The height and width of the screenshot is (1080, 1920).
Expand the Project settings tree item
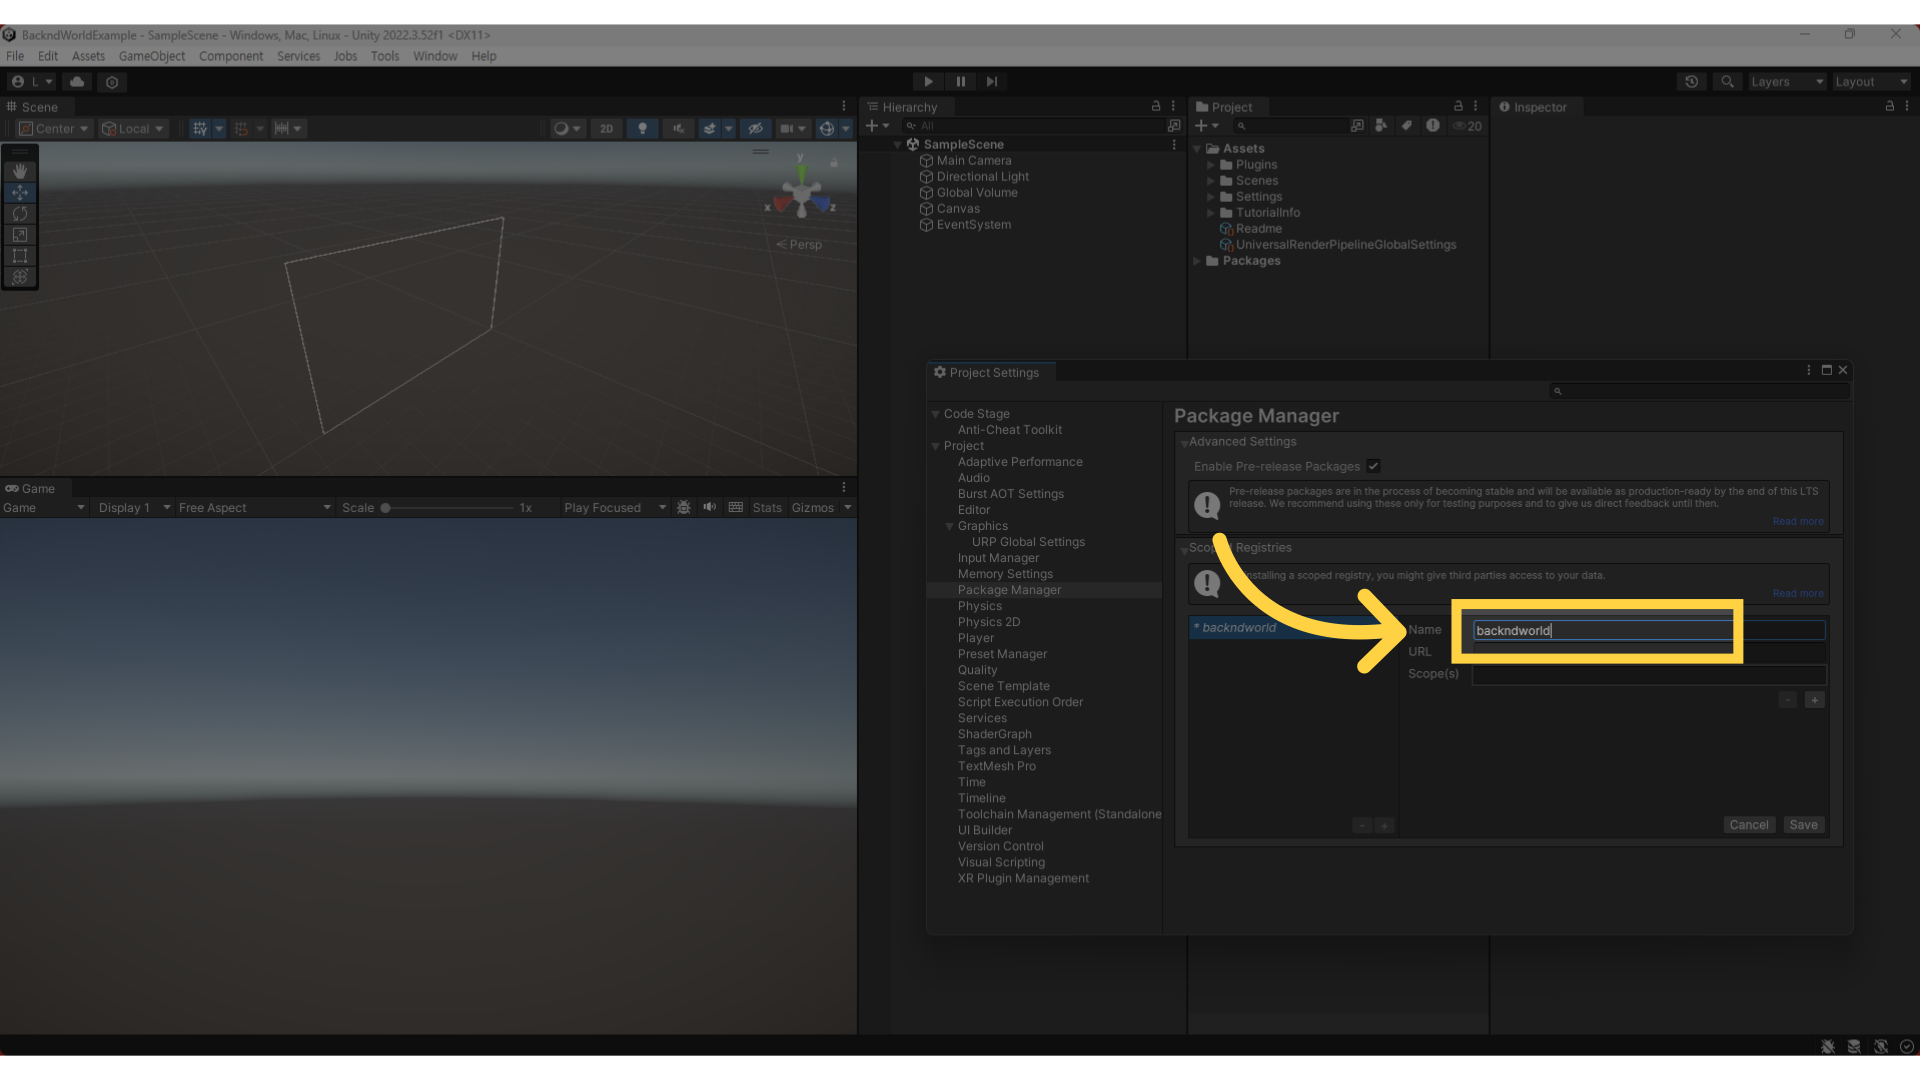pyautogui.click(x=936, y=446)
